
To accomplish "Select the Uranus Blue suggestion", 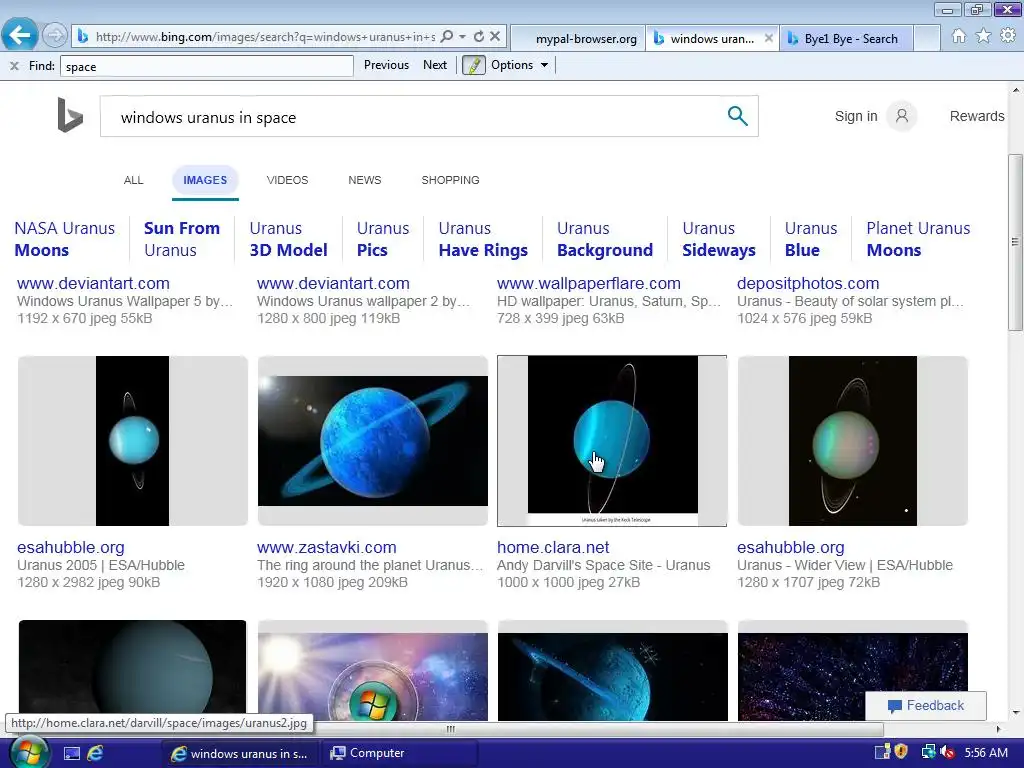I will [x=810, y=239].
